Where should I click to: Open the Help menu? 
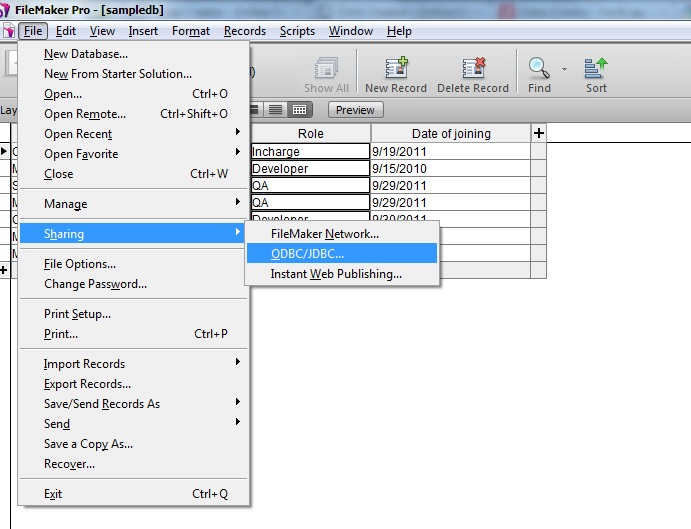coord(399,31)
